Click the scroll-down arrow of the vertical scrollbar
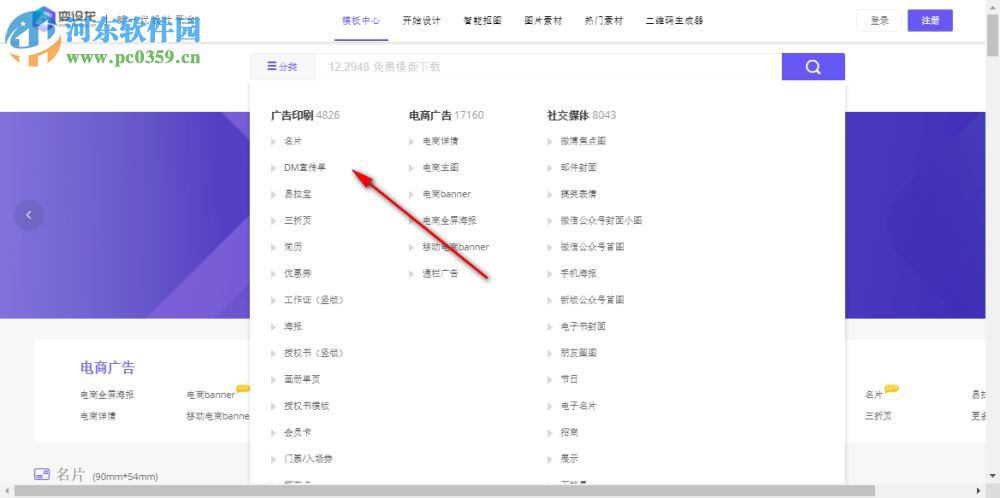The image size is (1000, 498). tap(993, 475)
